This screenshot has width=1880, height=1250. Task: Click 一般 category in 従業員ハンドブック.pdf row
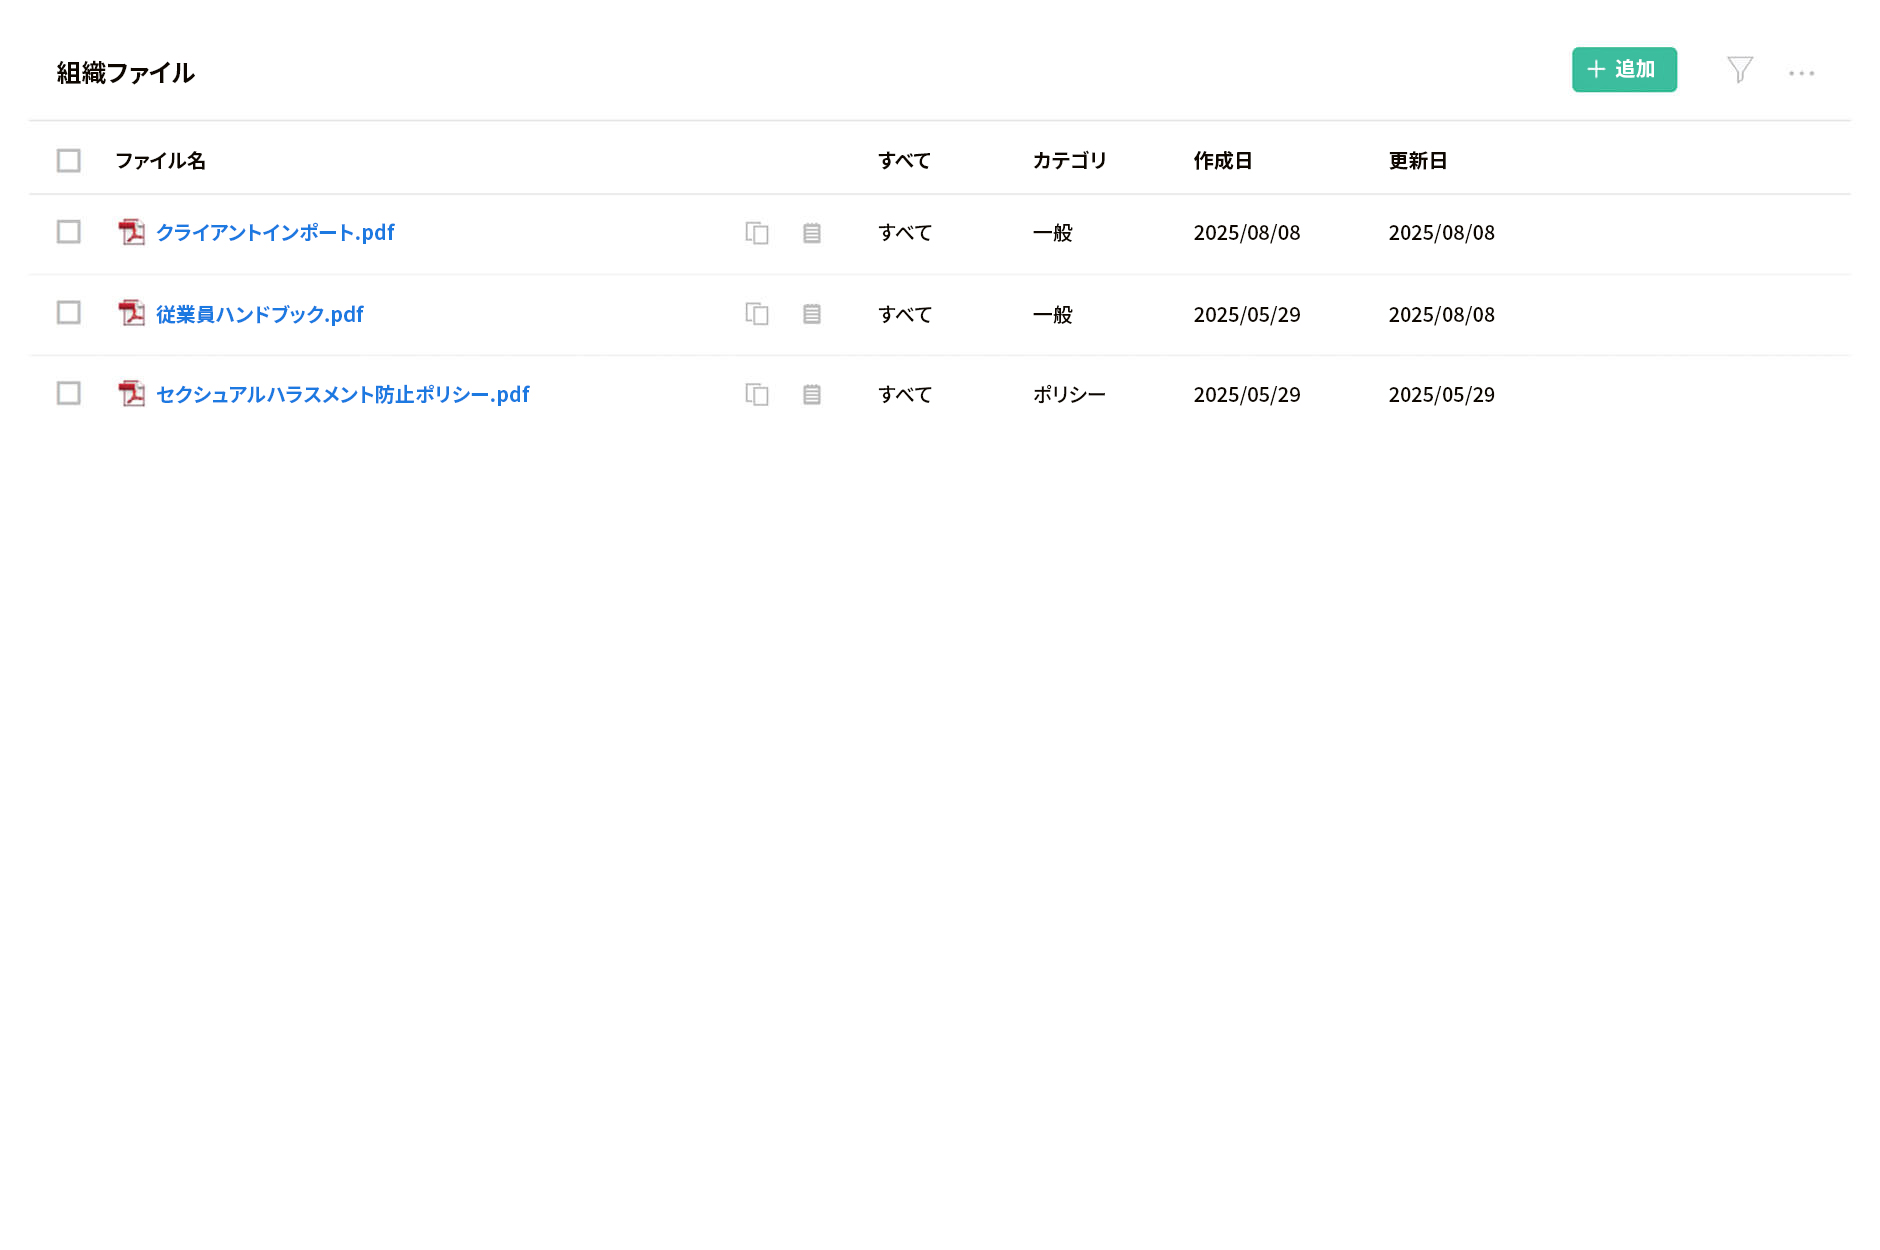[1053, 314]
